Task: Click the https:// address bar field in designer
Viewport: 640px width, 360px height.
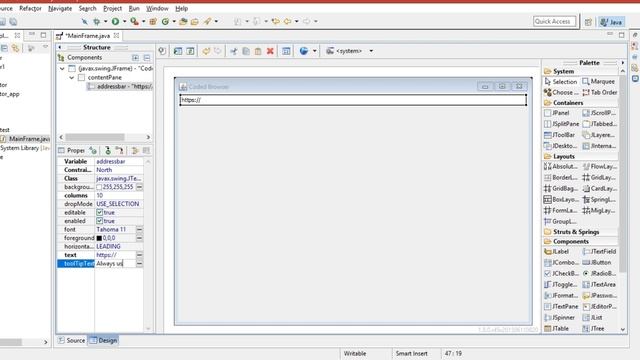Action: pos(353,100)
